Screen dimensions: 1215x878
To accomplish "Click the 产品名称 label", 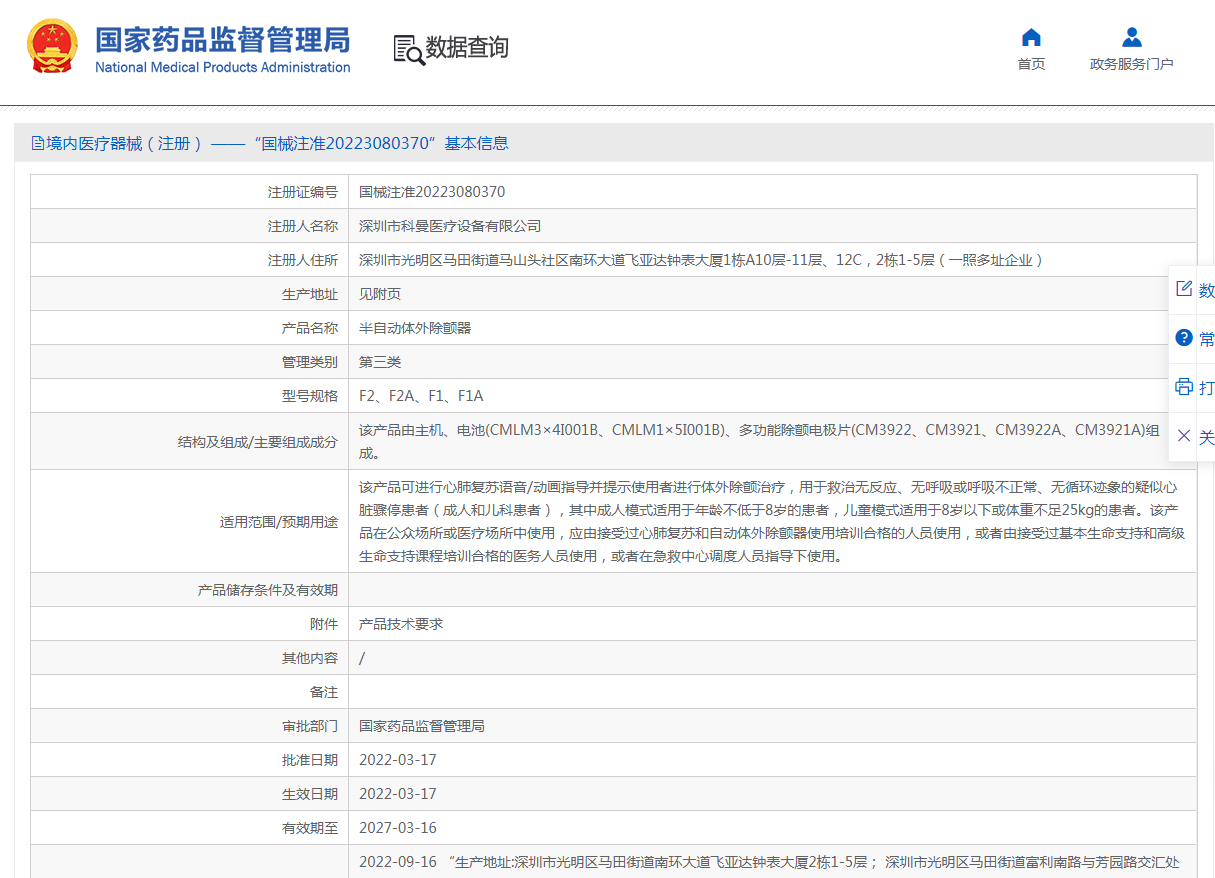I will (x=310, y=328).
